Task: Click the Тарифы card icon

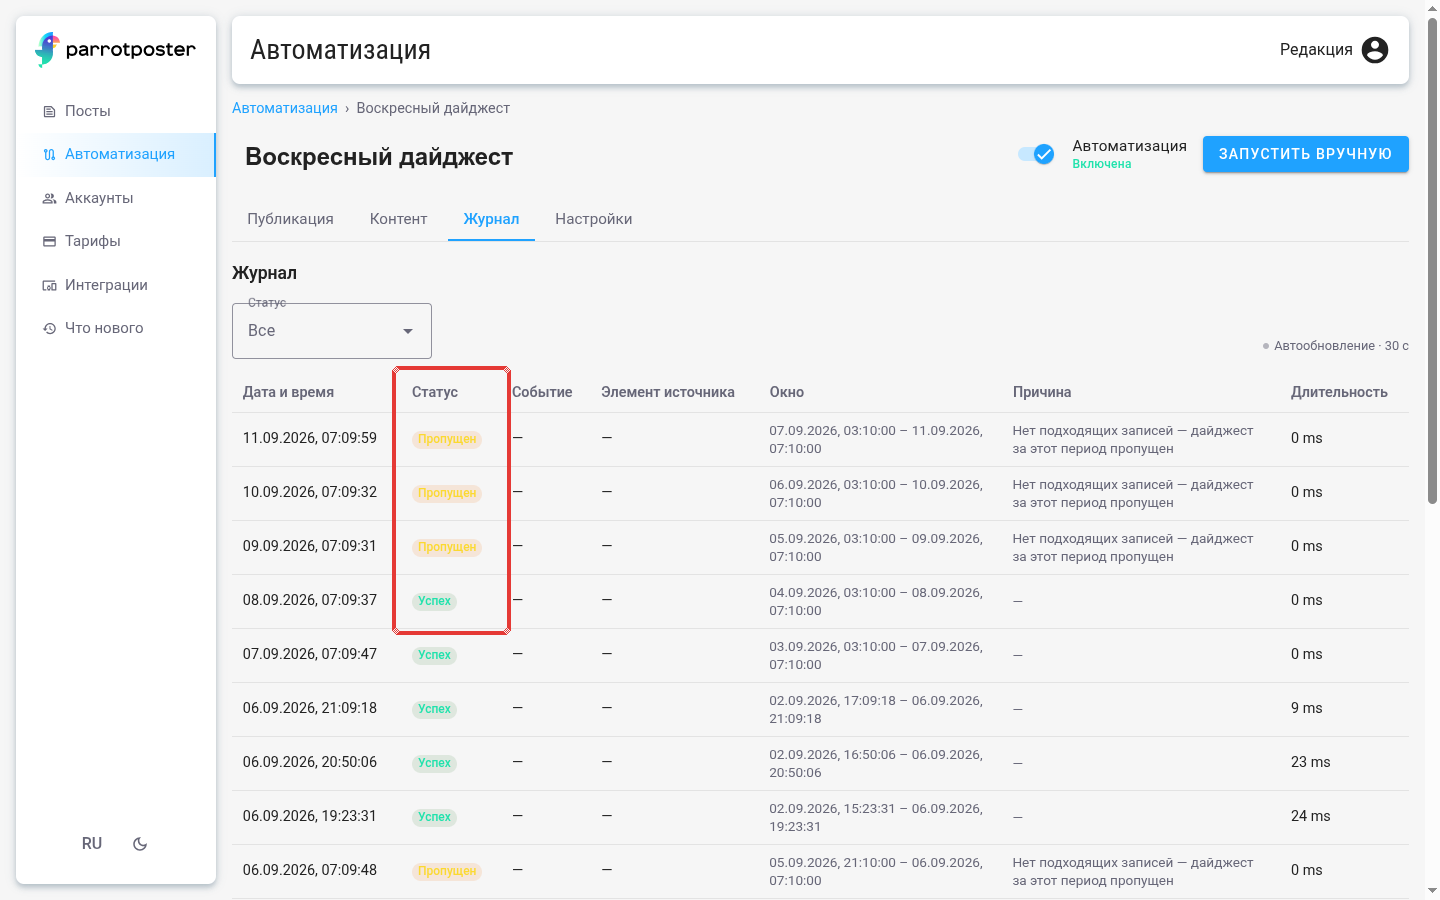Action: coord(49,241)
